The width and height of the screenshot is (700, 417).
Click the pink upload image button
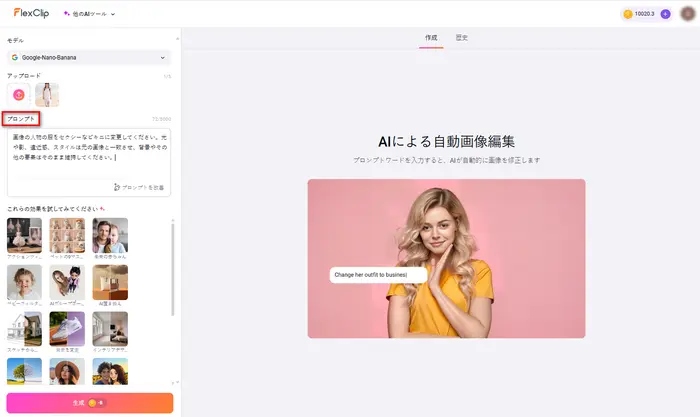tap(19, 95)
